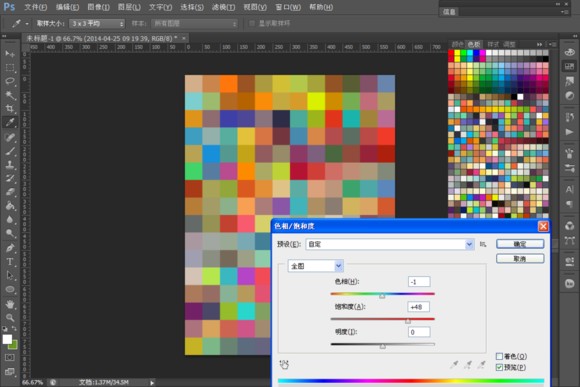Screen dimensions: 580x387
Task: Select the Pen tool
Action: coord(10,248)
